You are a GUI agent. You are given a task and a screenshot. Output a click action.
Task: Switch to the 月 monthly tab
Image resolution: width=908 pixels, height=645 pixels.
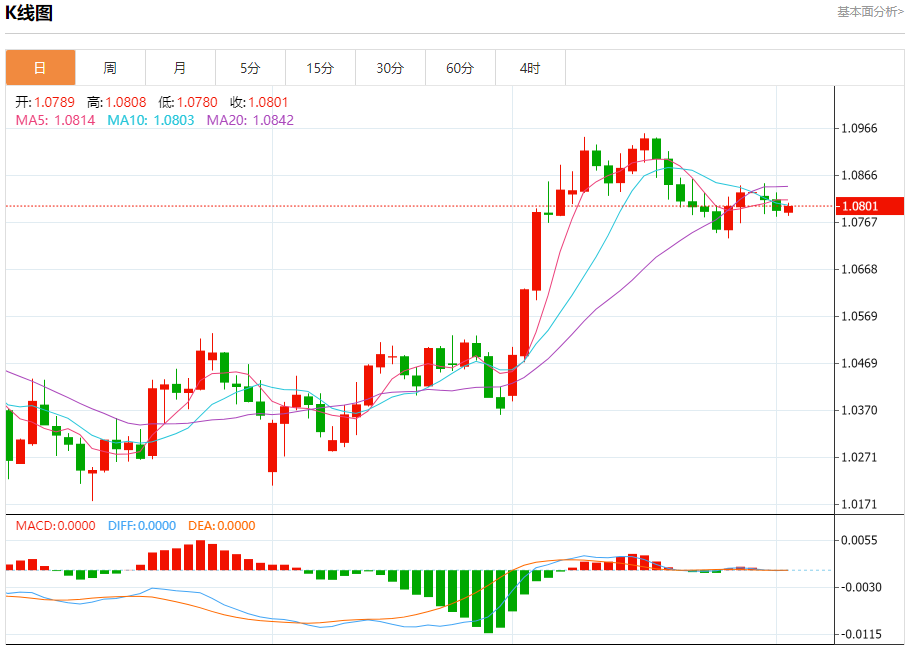(x=180, y=68)
